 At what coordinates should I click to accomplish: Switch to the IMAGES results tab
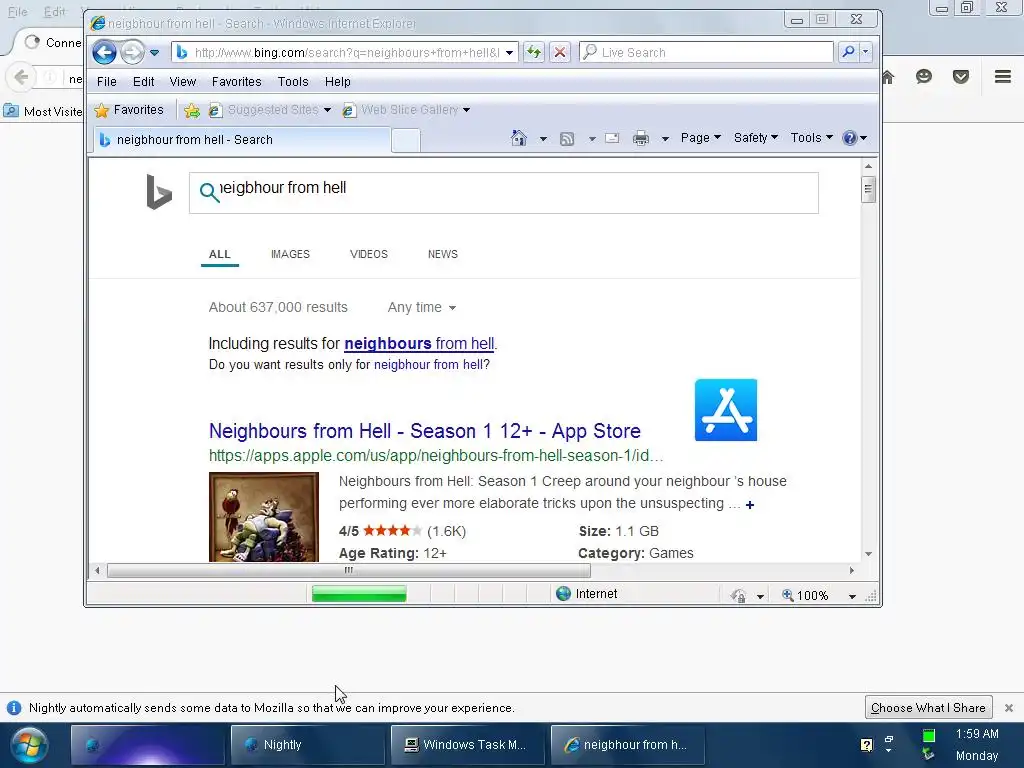pyautogui.click(x=290, y=254)
